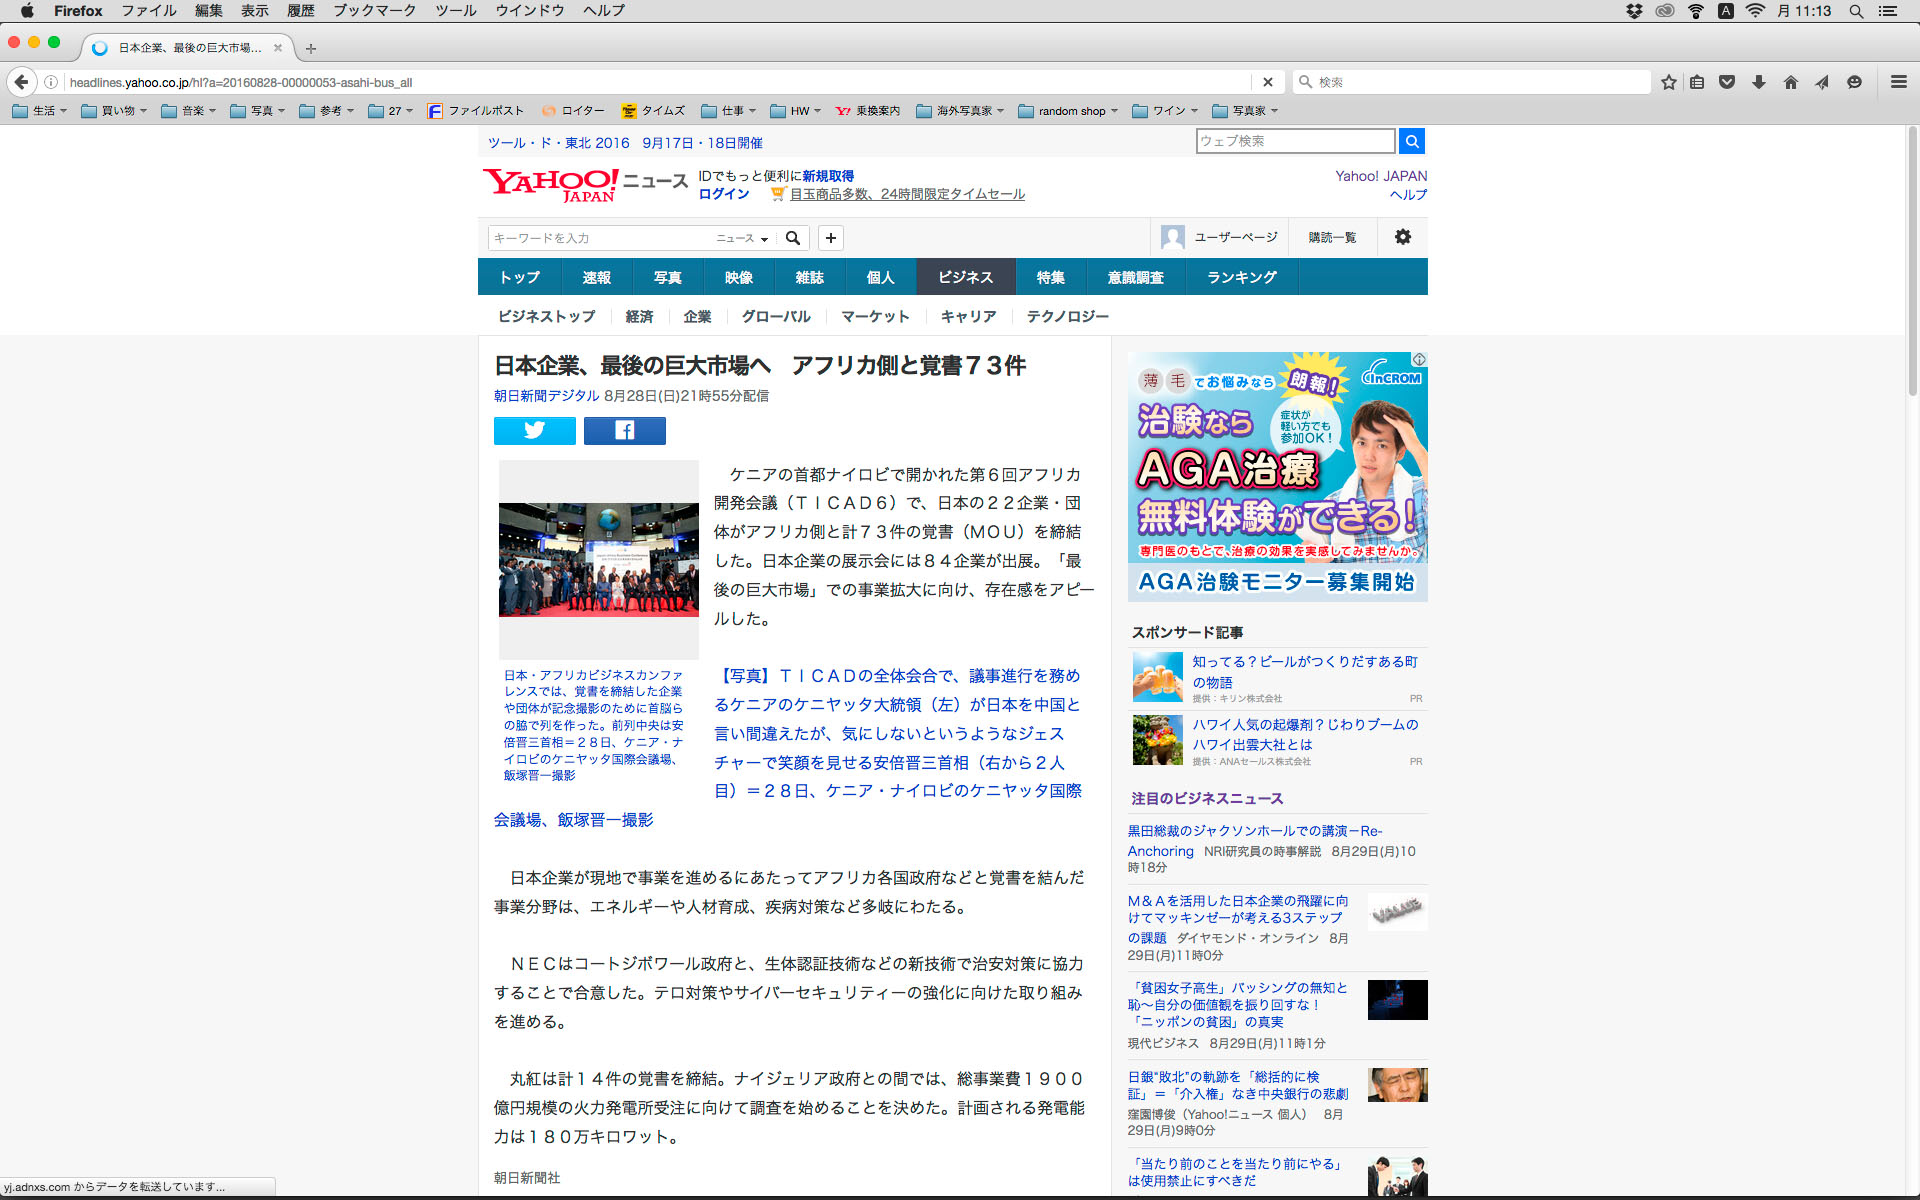Stop page loading with X button
The width and height of the screenshot is (1920, 1200).
1267,82
